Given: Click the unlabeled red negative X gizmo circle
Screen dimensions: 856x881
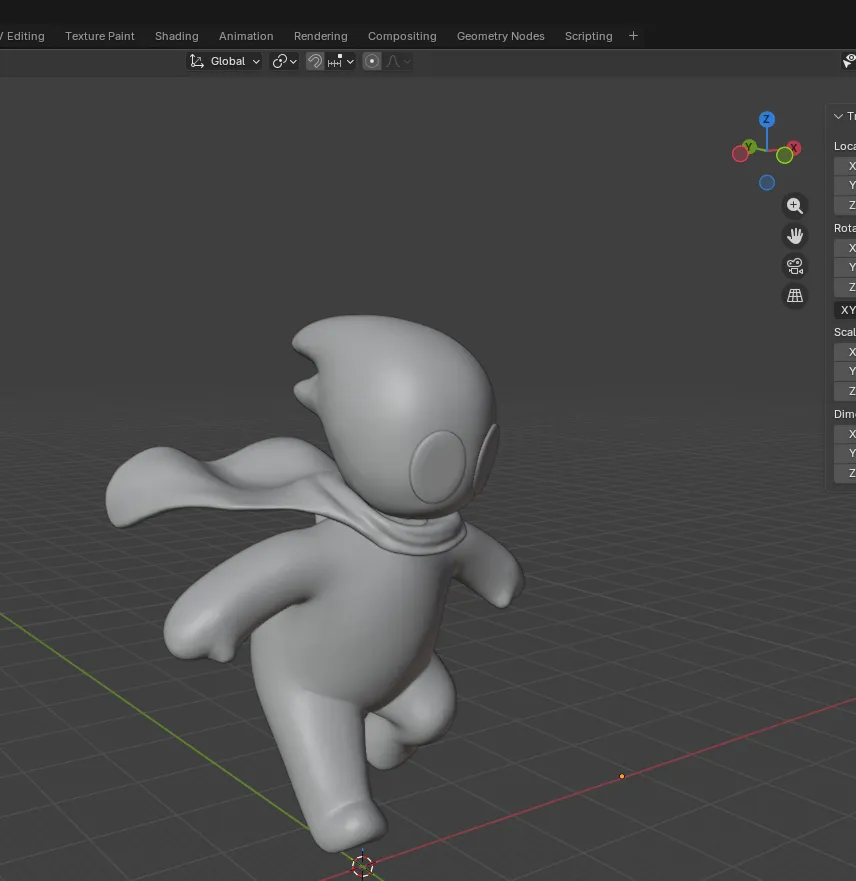Looking at the screenshot, I should click(740, 154).
